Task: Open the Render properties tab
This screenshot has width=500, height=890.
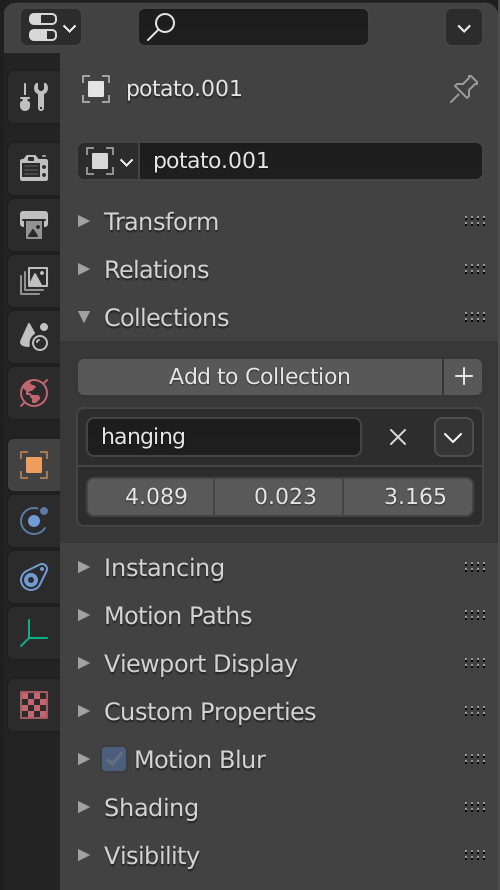Action: pos(34,168)
